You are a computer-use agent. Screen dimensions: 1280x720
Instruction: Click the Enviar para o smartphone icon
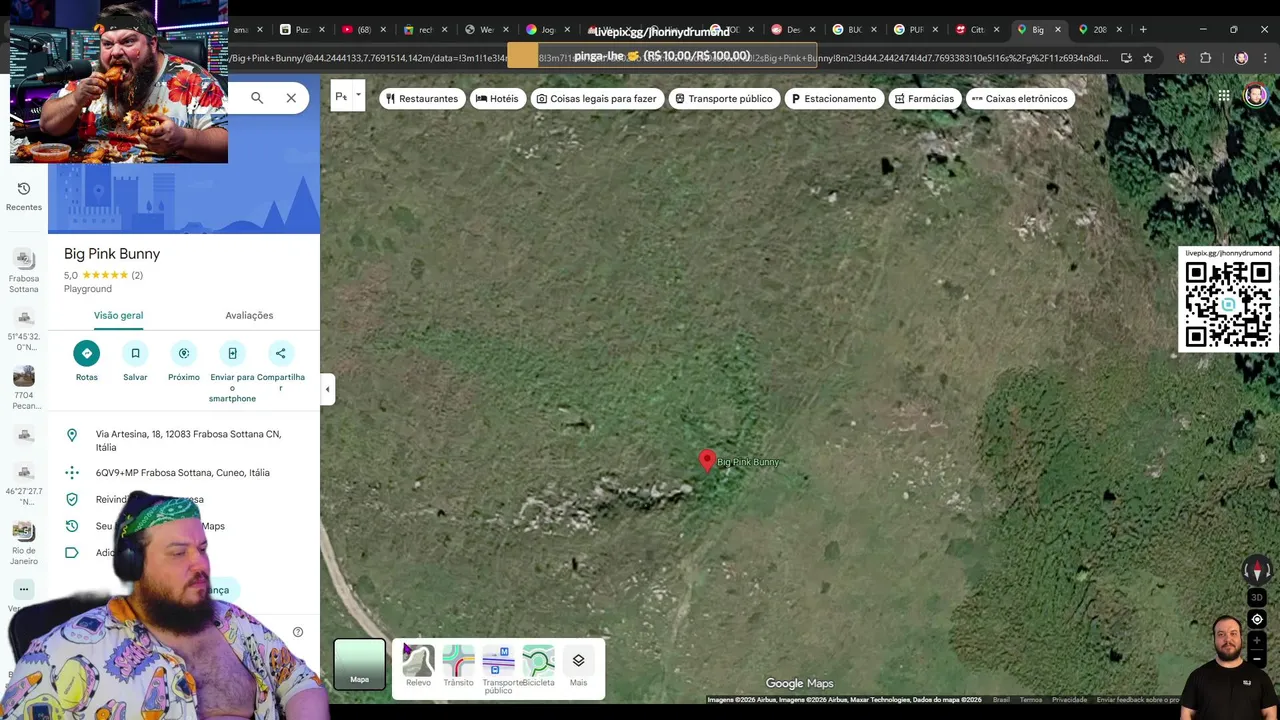tap(232, 353)
